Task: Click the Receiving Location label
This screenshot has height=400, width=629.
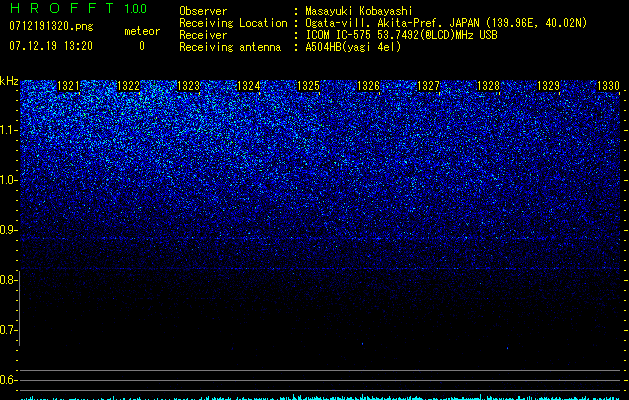Action: pos(233,23)
